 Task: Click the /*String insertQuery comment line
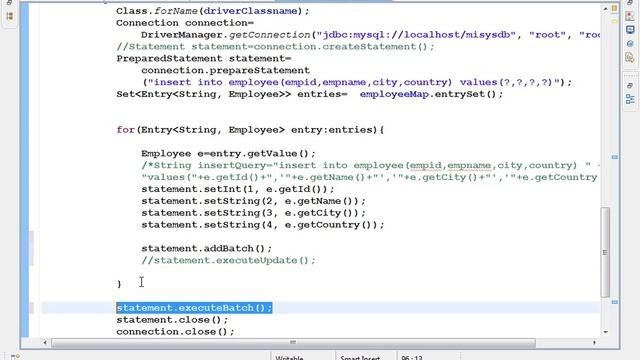pyautogui.click(x=371, y=165)
